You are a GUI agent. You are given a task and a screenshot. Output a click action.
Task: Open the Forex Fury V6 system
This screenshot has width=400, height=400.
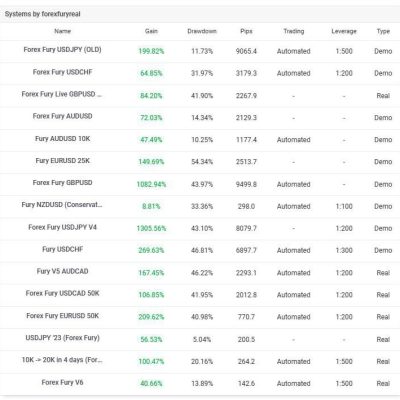(x=62, y=382)
